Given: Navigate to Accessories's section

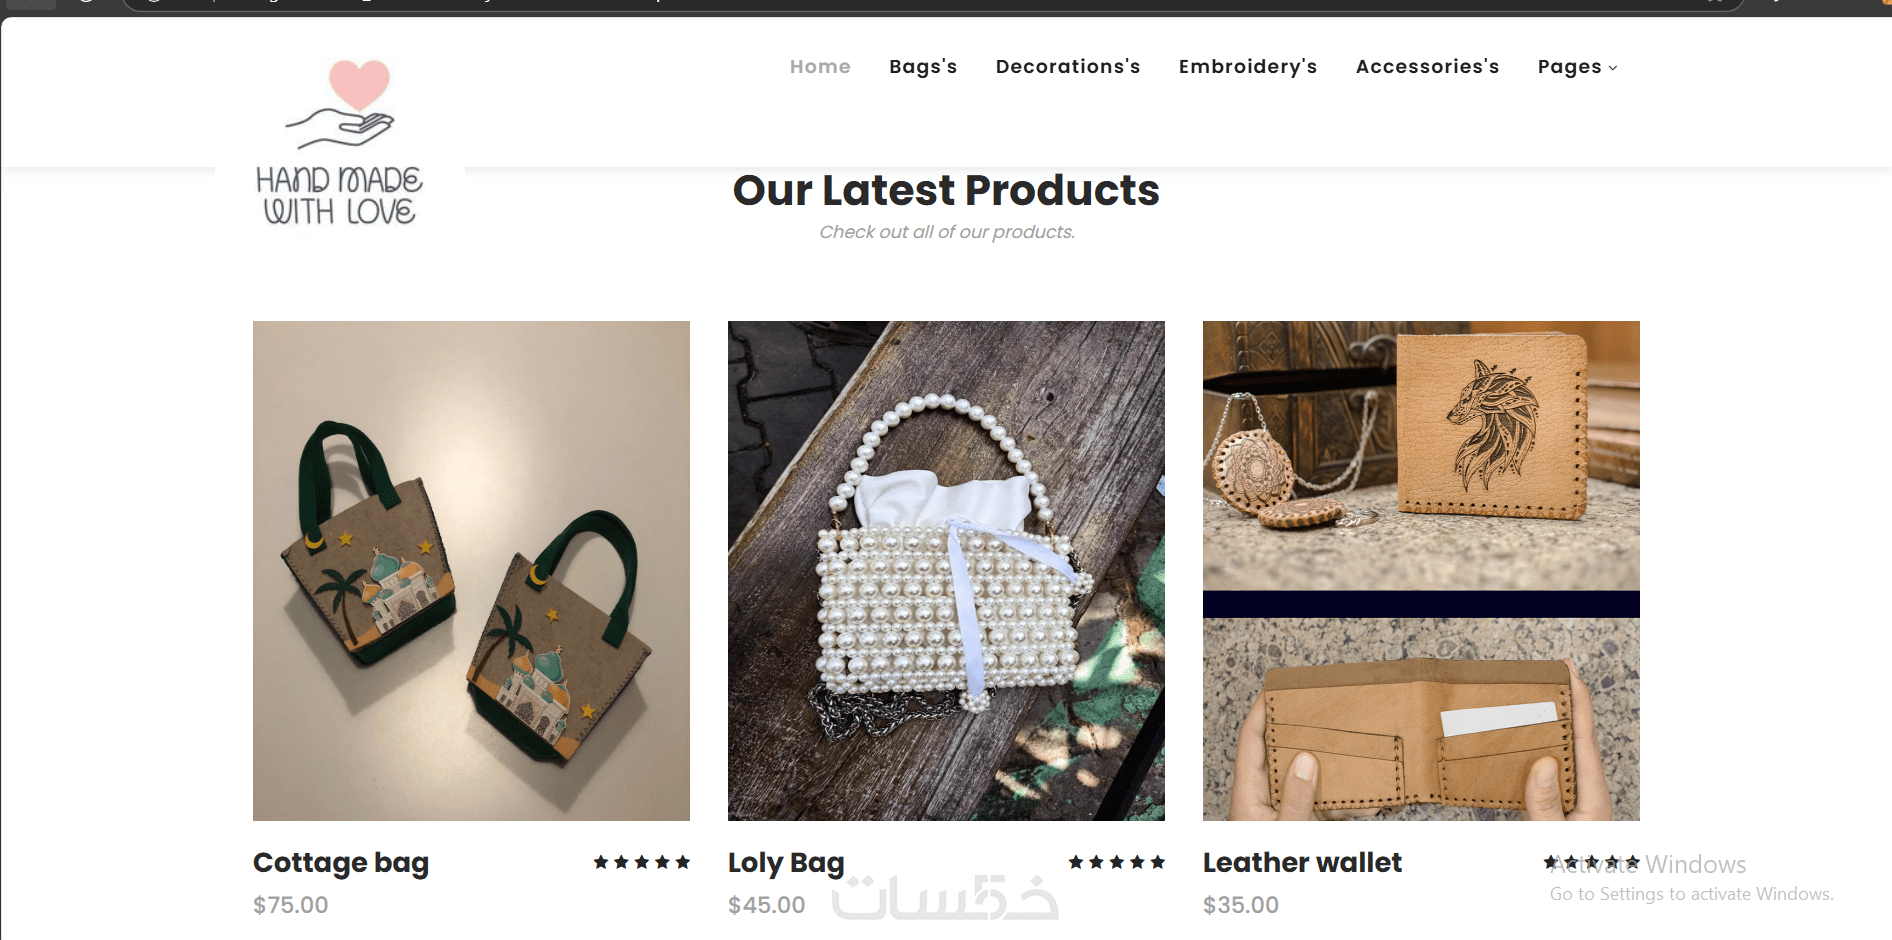Looking at the screenshot, I should 1427,67.
